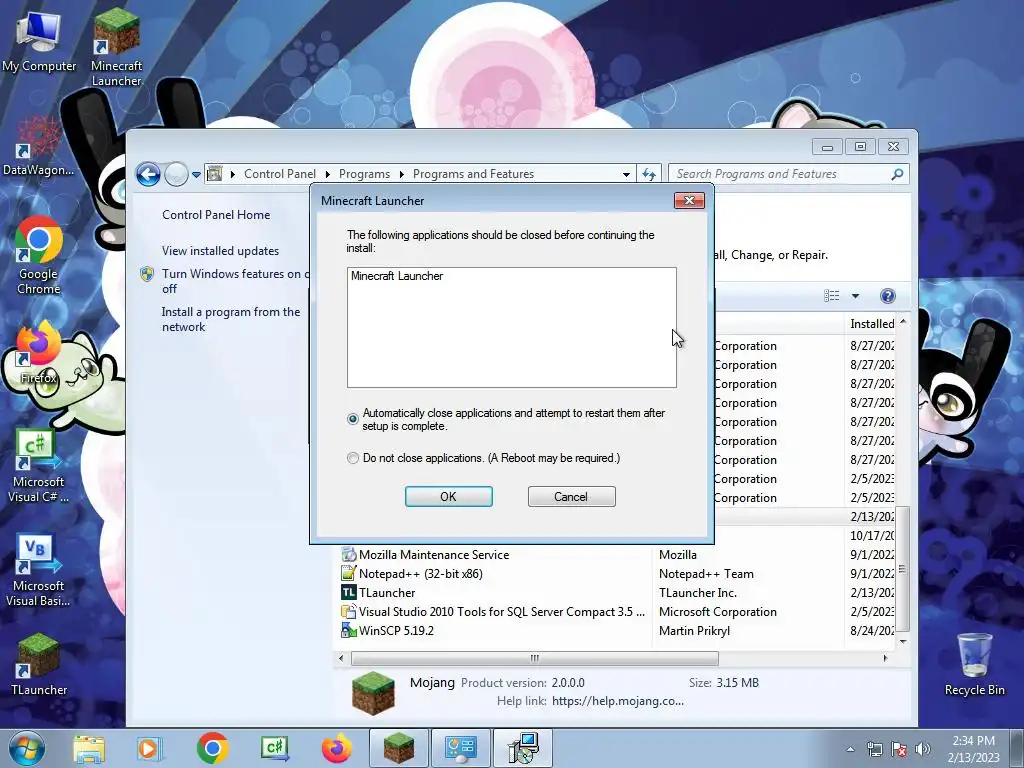Expand the Control Panel breadcrumb arrow
Image resolution: width=1024 pixels, height=768 pixels.
point(327,174)
